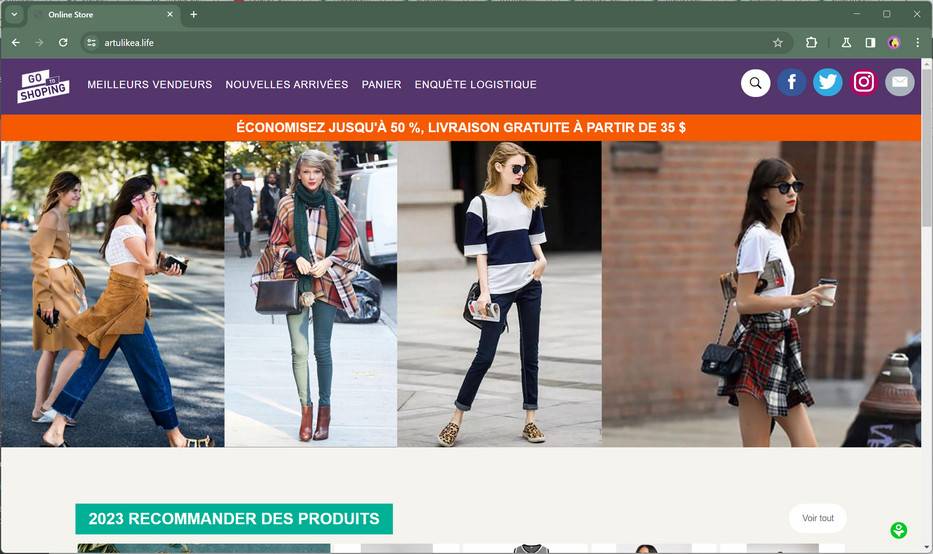The image size is (933, 554).
Task: Maximize the browser window
Action: pyautogui.click(x=887, y=14)
